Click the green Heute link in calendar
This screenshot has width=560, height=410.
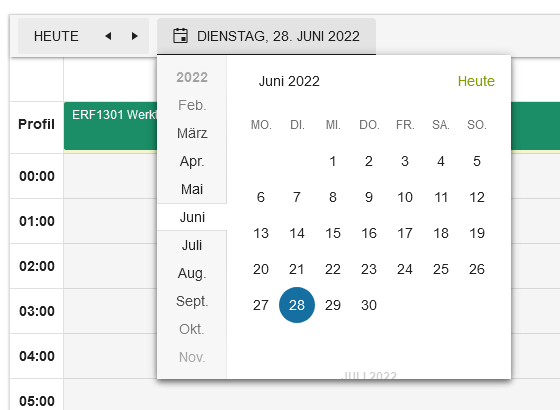tap(476, 81)
